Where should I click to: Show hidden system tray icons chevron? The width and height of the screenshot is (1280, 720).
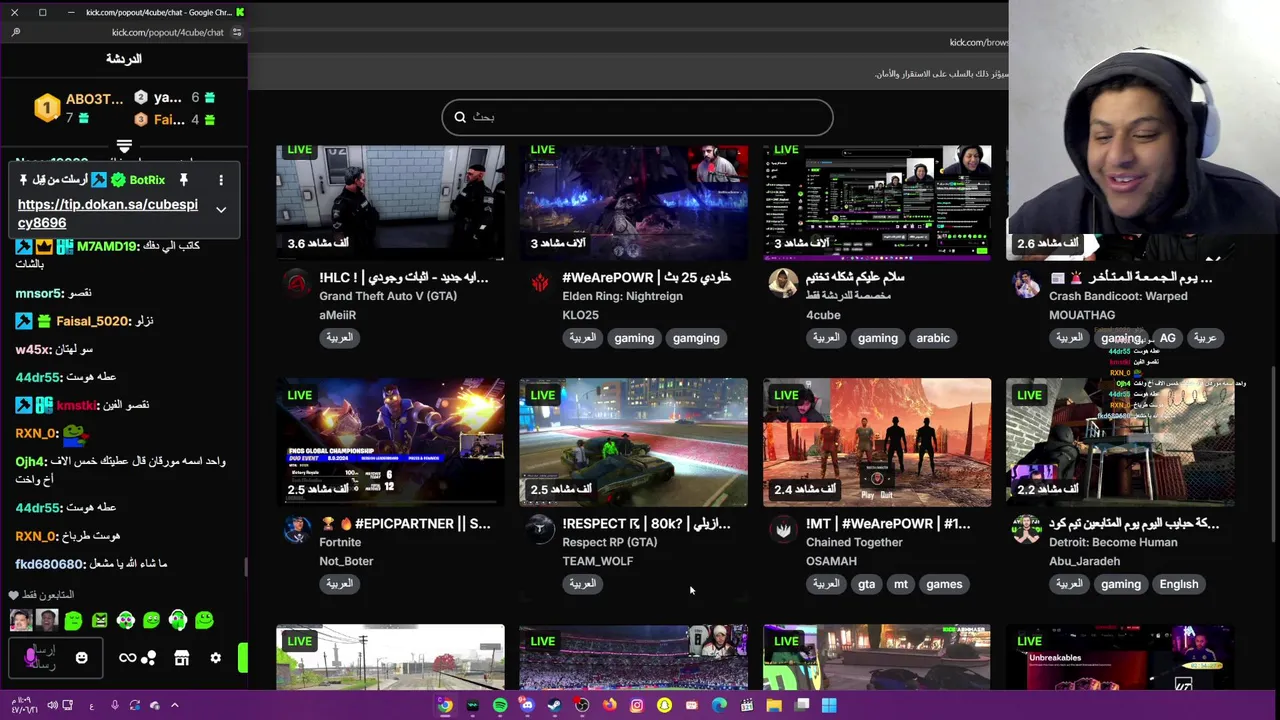174,705
